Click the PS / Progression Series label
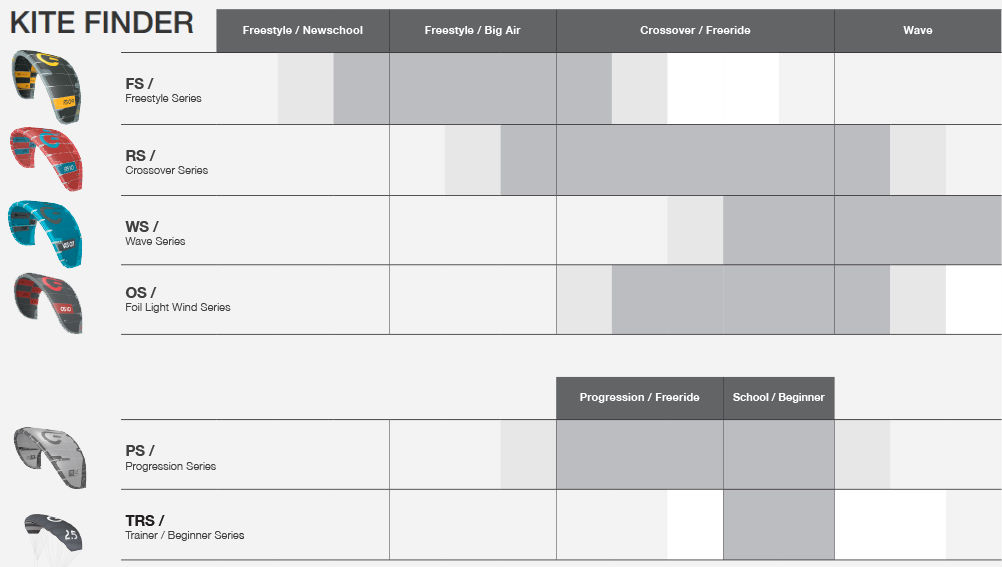Image resolution: width=1002 pixels, height=567 pixels. click(x=170, y=458)
